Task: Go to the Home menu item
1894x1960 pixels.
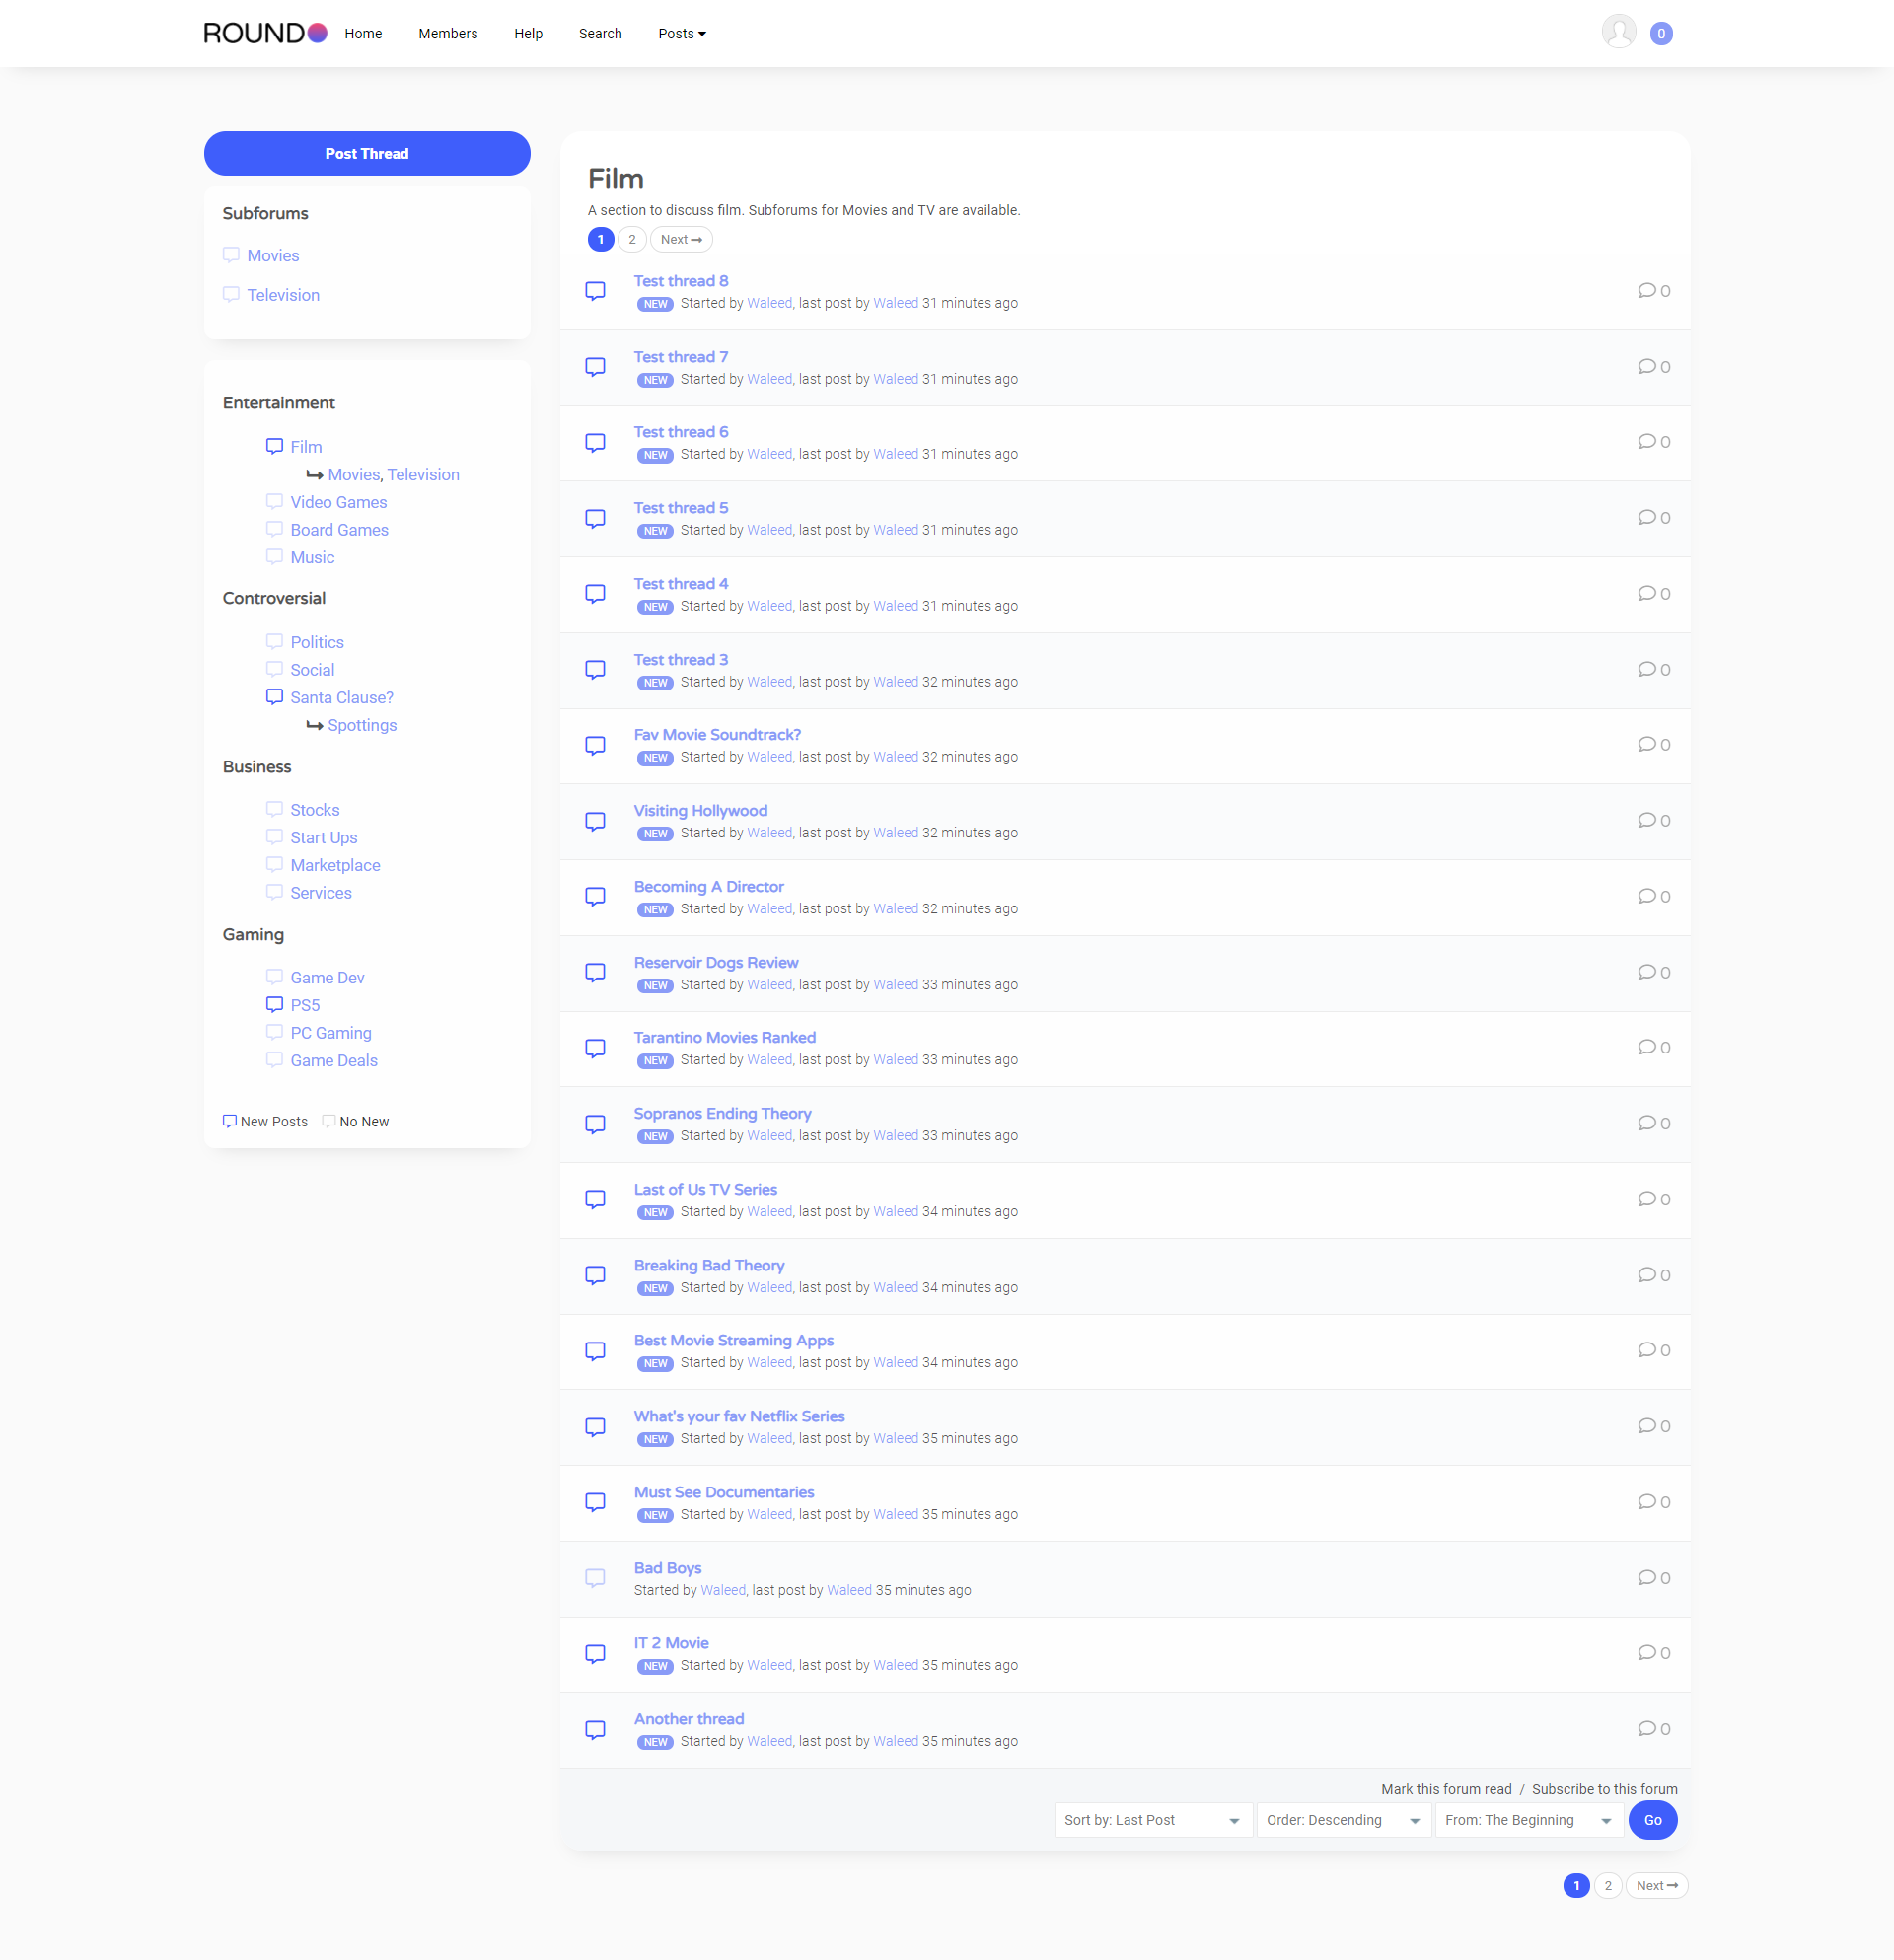Action: click(x=363, y=34)
